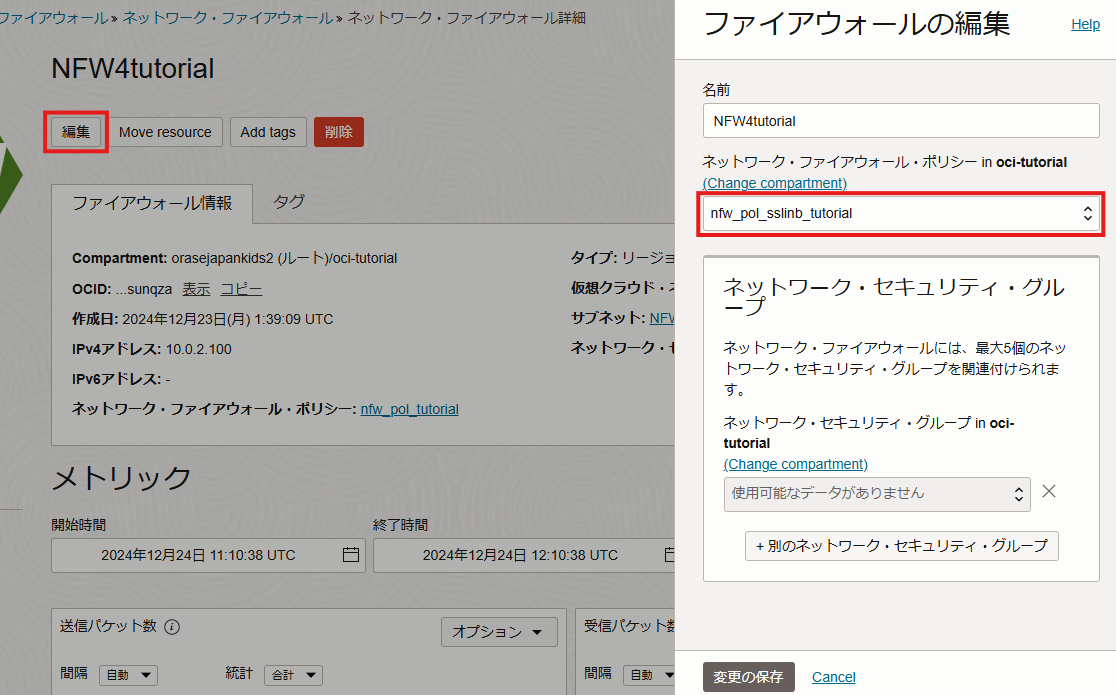Save changes with 変更の保存 button

click(748, 677)
